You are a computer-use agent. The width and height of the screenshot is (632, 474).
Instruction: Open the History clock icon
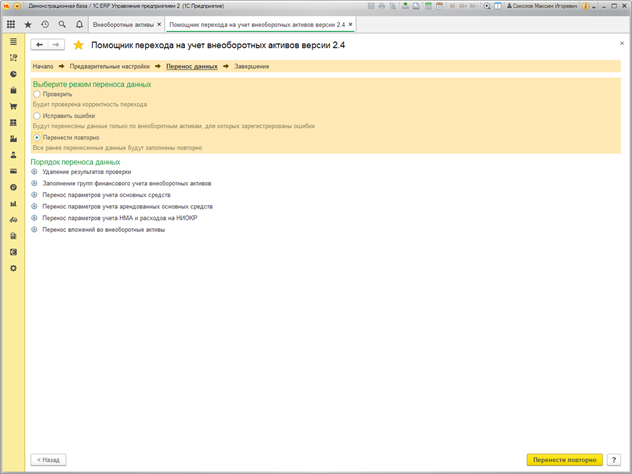click(45, 25)
